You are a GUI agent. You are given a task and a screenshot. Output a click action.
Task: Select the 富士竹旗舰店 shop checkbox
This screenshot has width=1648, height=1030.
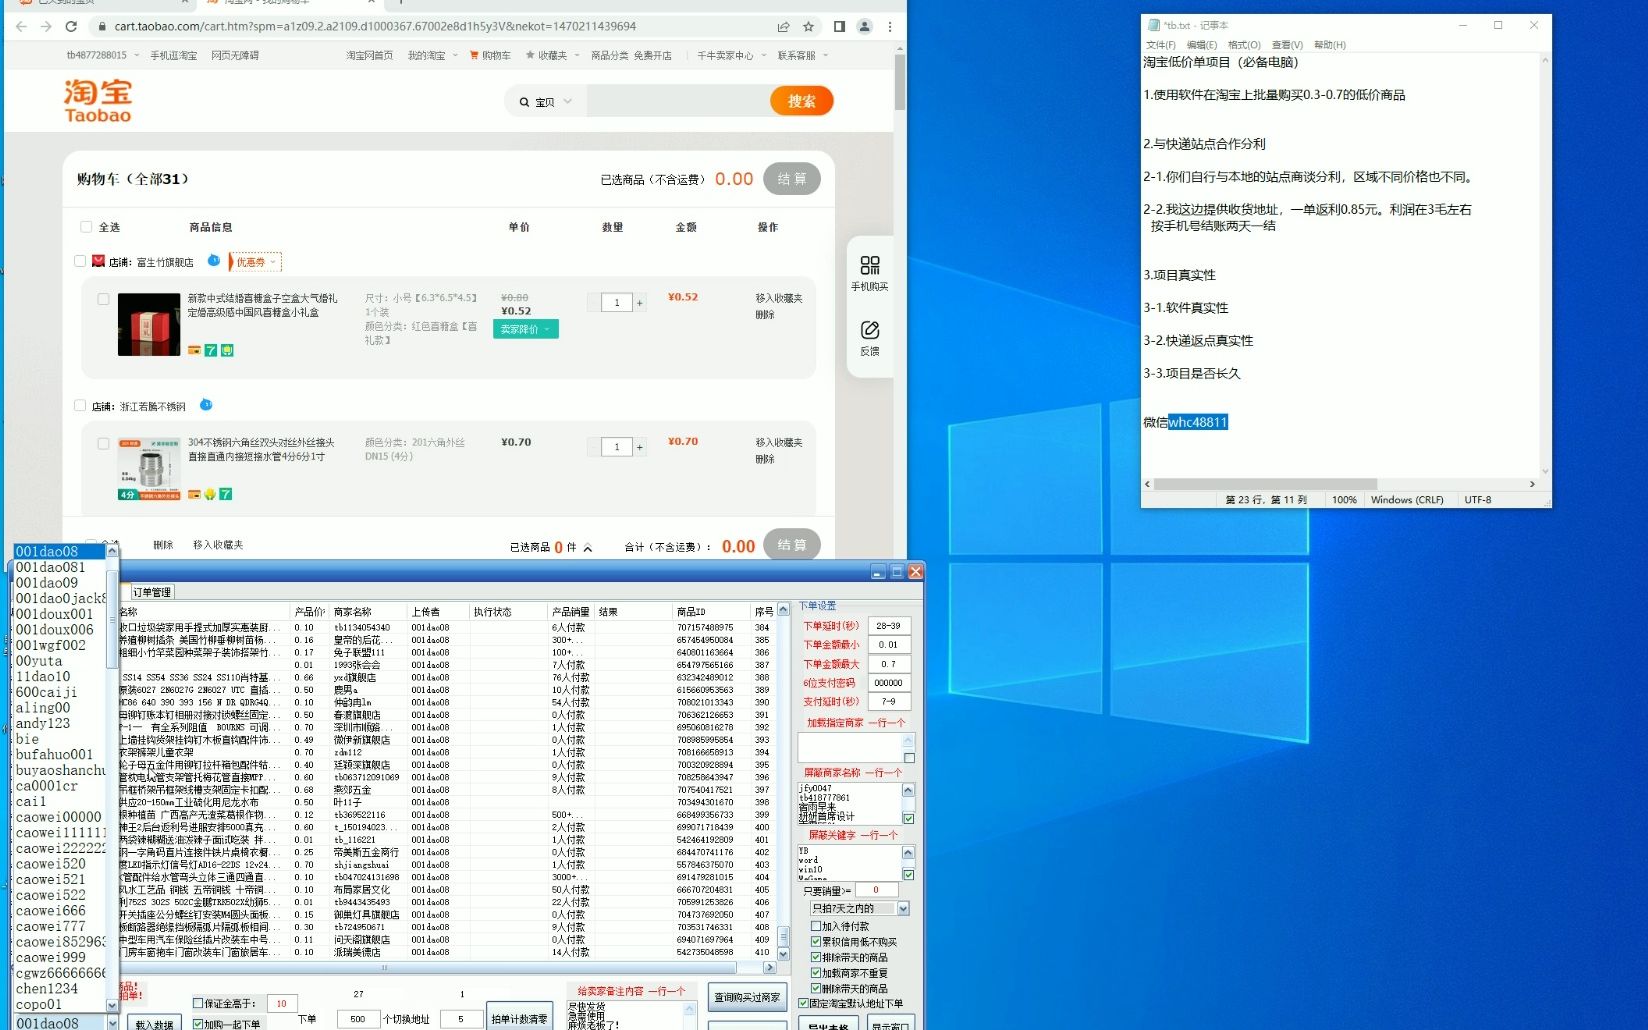(x=80, y=261)
